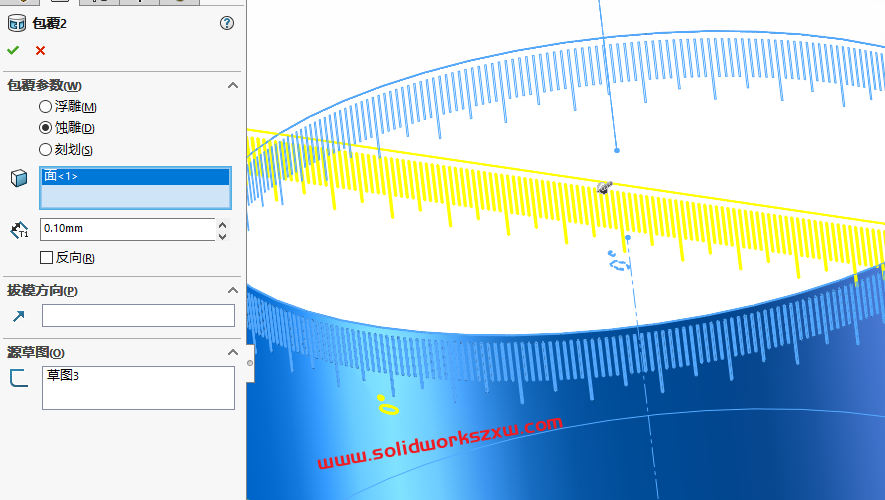Collapse the 源草图 section
This screenshot has width=885, height=500.
(x=233, y=353)
